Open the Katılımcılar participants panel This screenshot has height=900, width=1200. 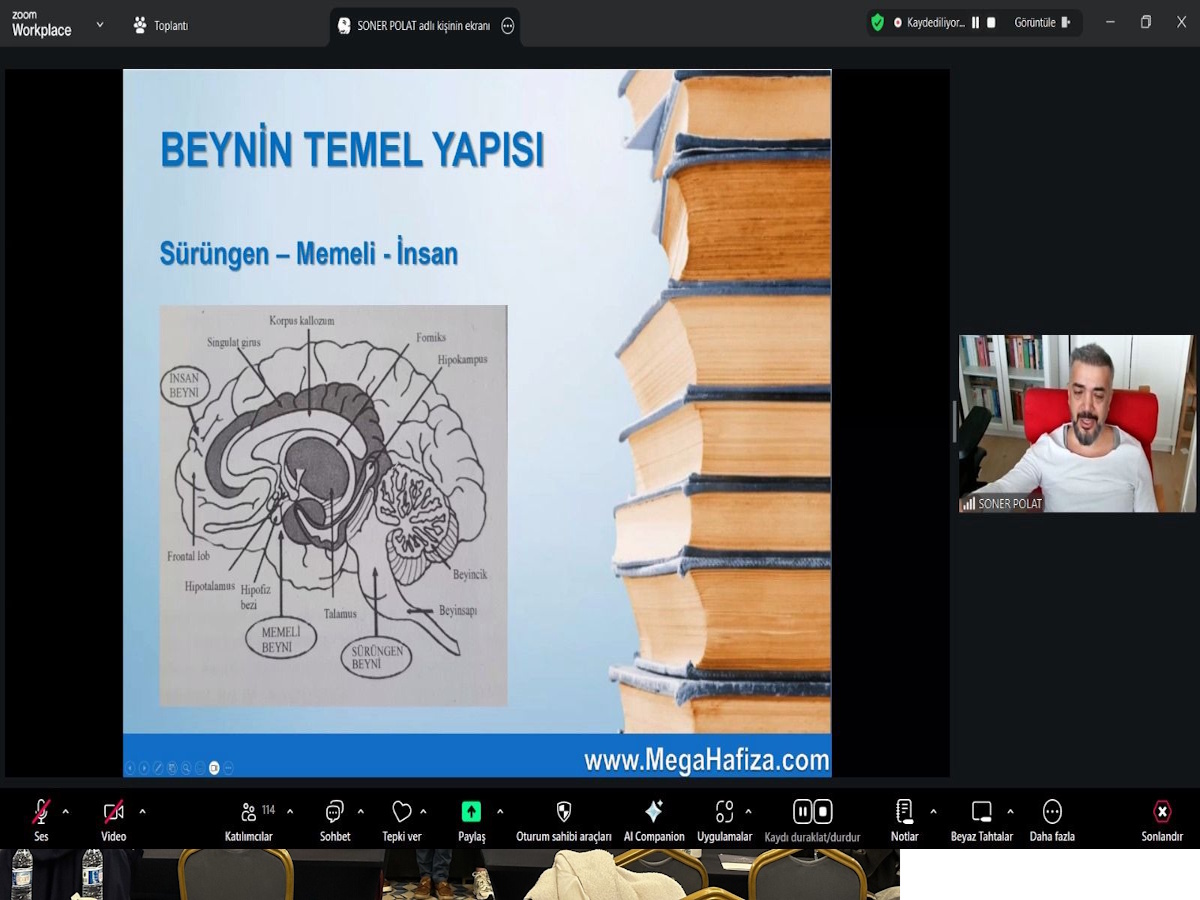click(x=248, y=812)
